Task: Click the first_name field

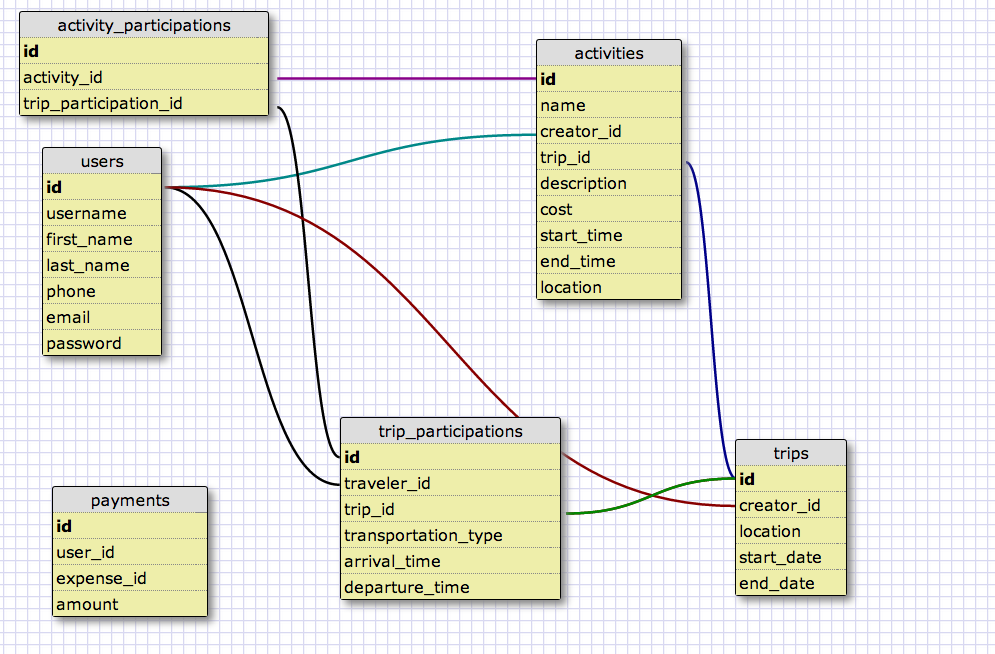Action: pyautogui.click(x=102, y=239)
